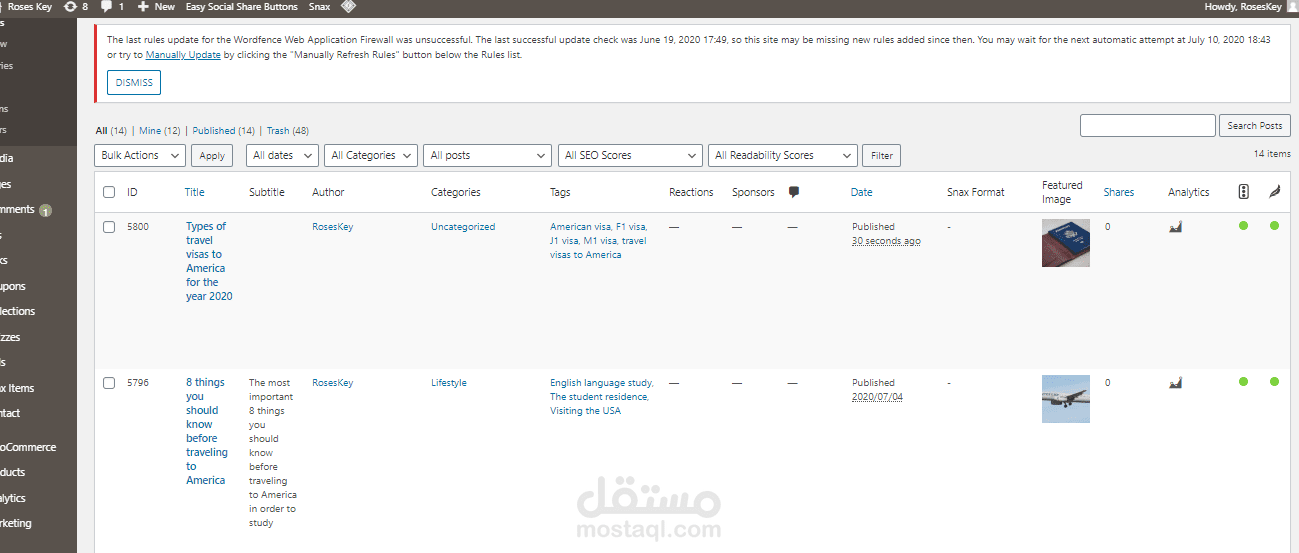Sort posts by Date column
Screen dimensions: 1299x553
pyautogui.click(x=861, y=192)
